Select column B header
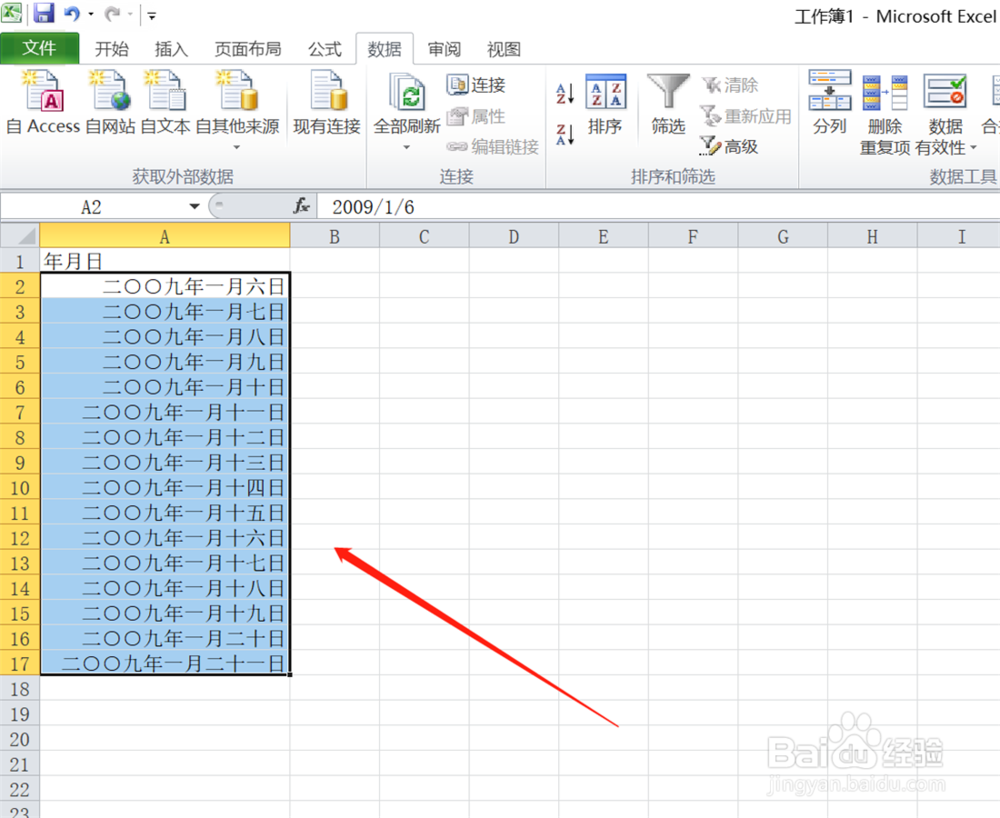The image size is (1000, 818). coord(334,237)
